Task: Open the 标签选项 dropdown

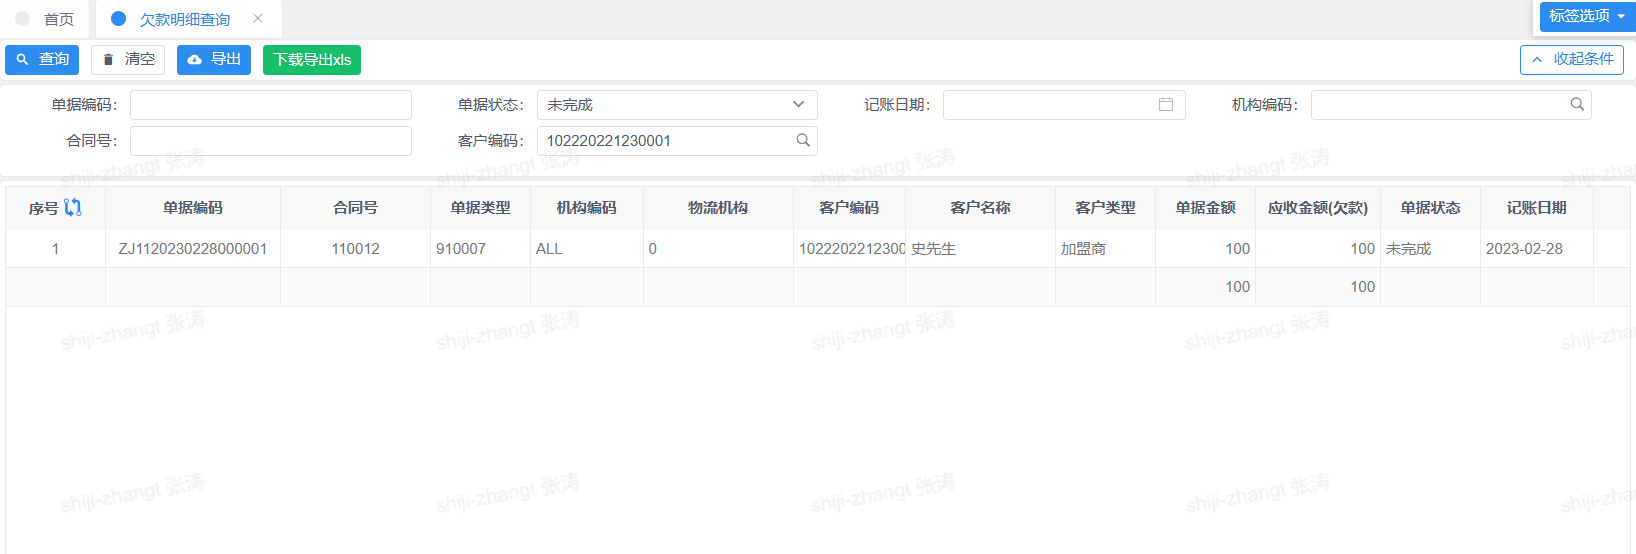Action: 1587,16
